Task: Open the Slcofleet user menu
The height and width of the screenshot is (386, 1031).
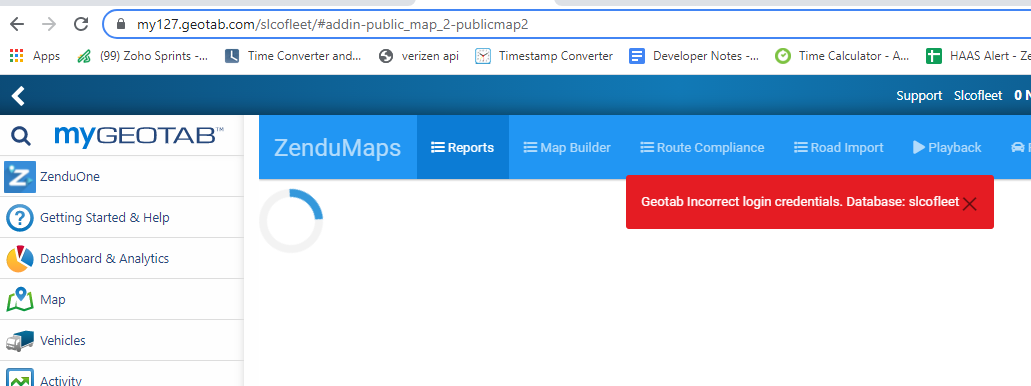Action: (978, 95)
